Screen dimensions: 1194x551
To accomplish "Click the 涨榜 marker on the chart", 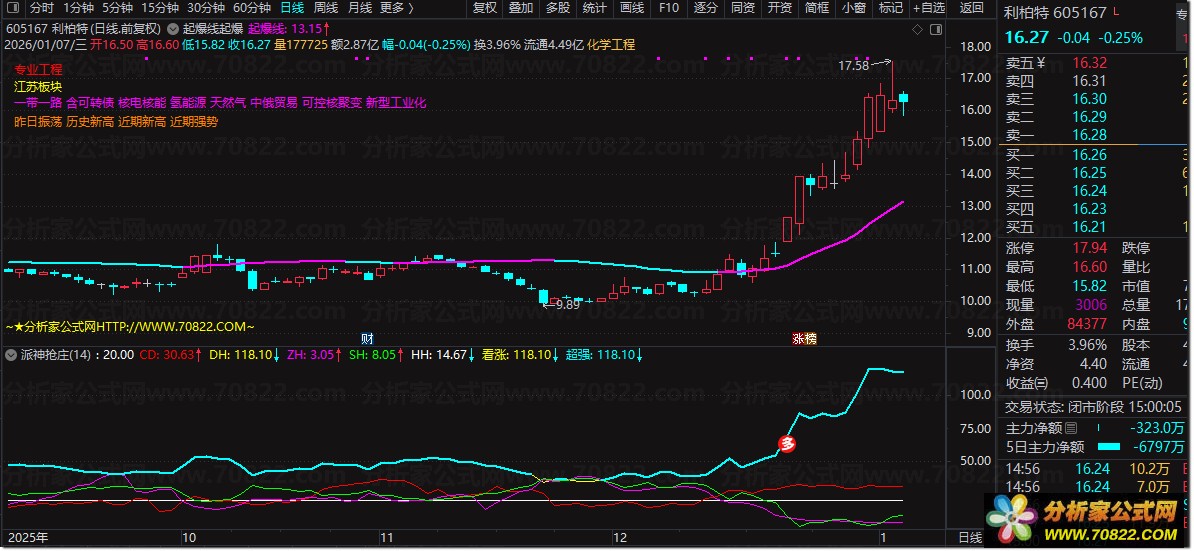I will pyautogui.click(x=804, y=339).
